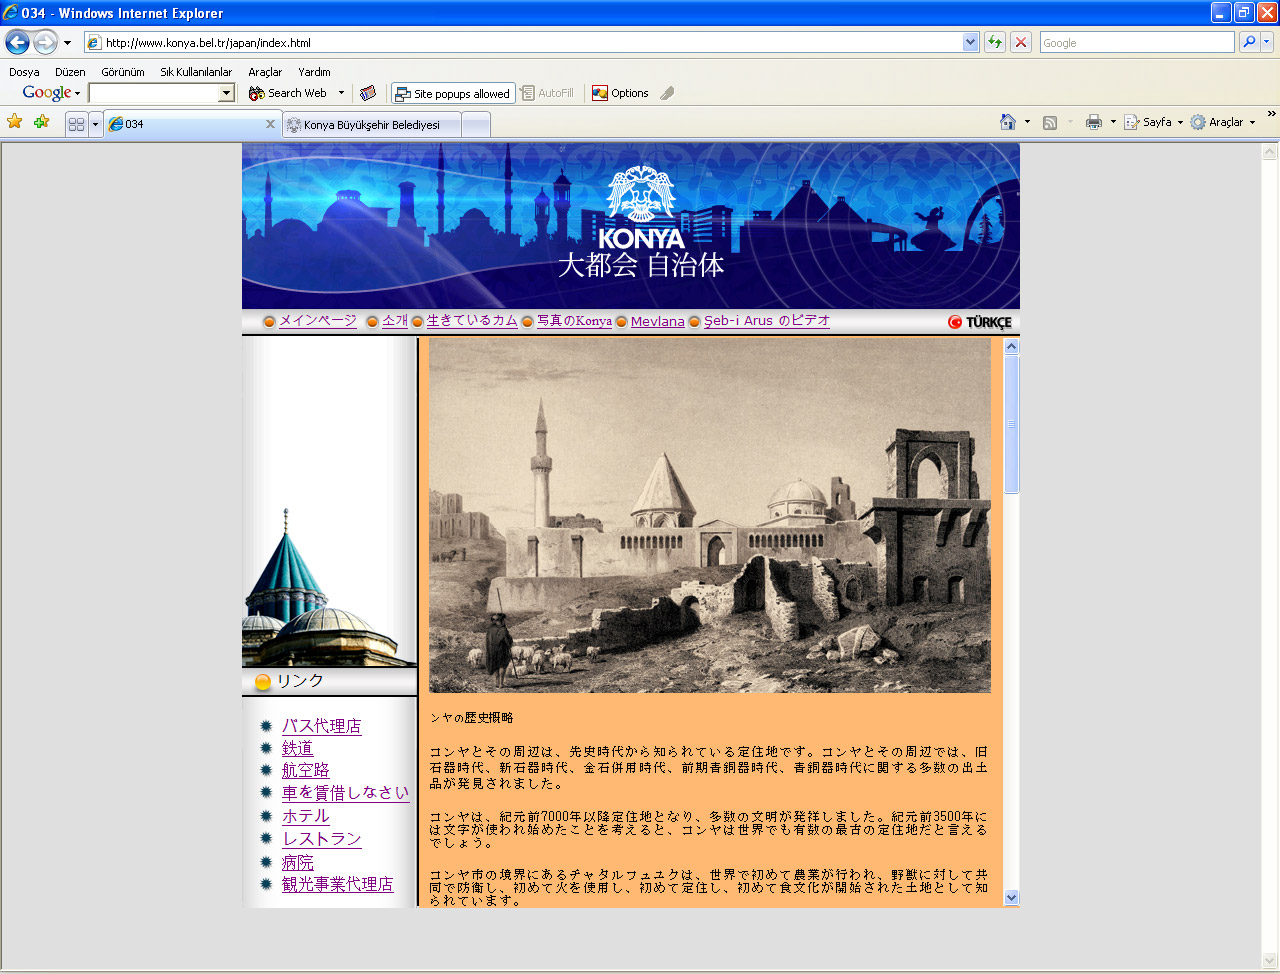Click the Refresh page icon
This screenshot has width=1280, height=974.
[x=995, y=42]
